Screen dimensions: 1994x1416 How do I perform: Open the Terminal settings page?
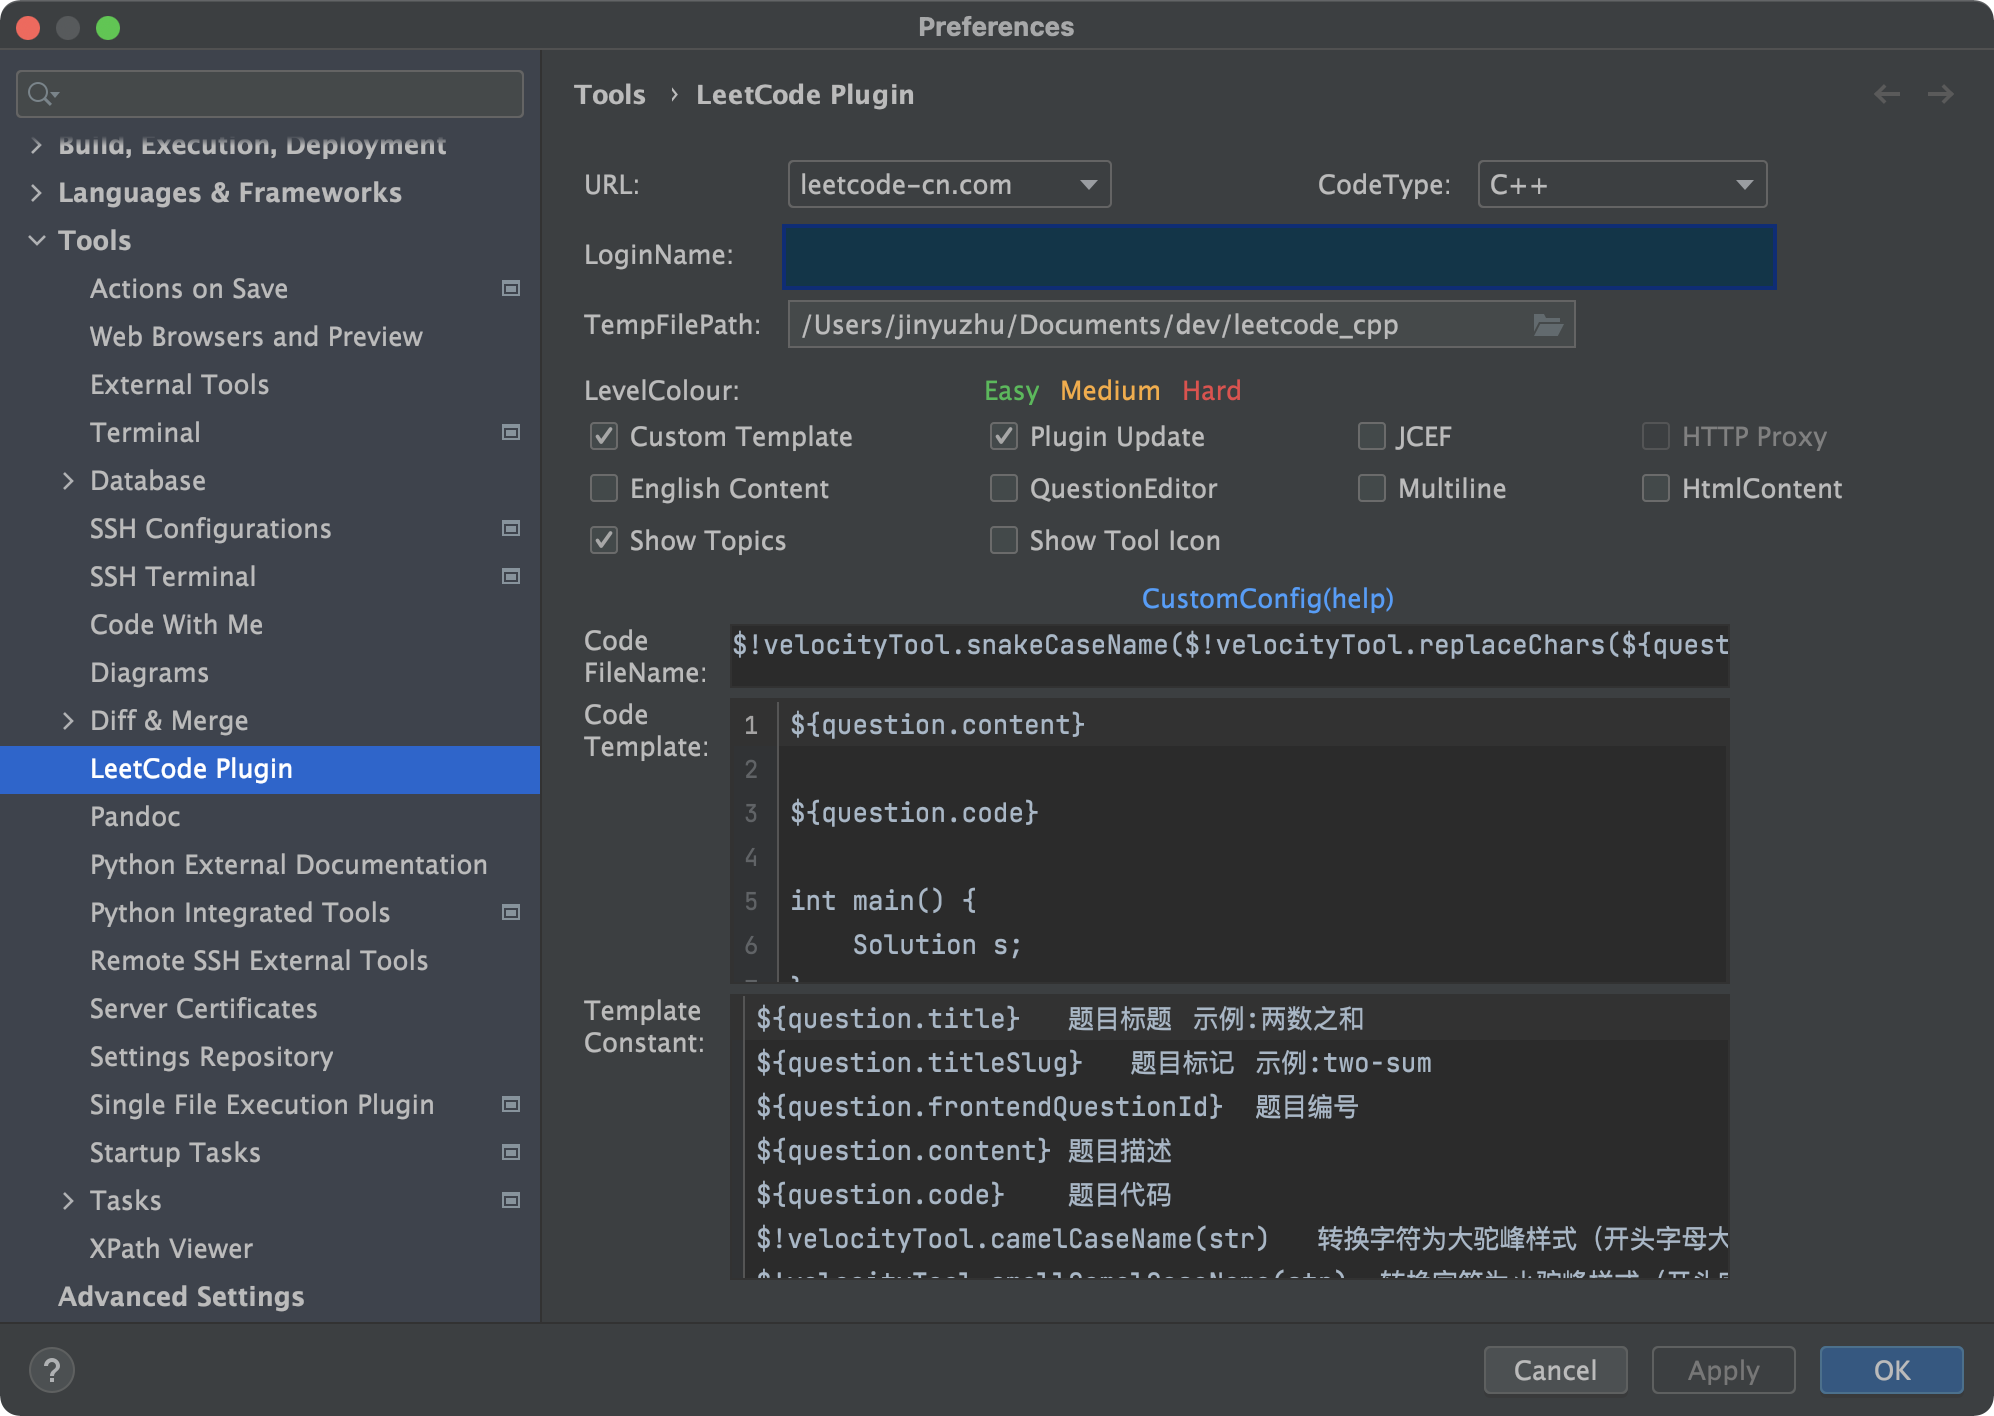click(145, 433)
